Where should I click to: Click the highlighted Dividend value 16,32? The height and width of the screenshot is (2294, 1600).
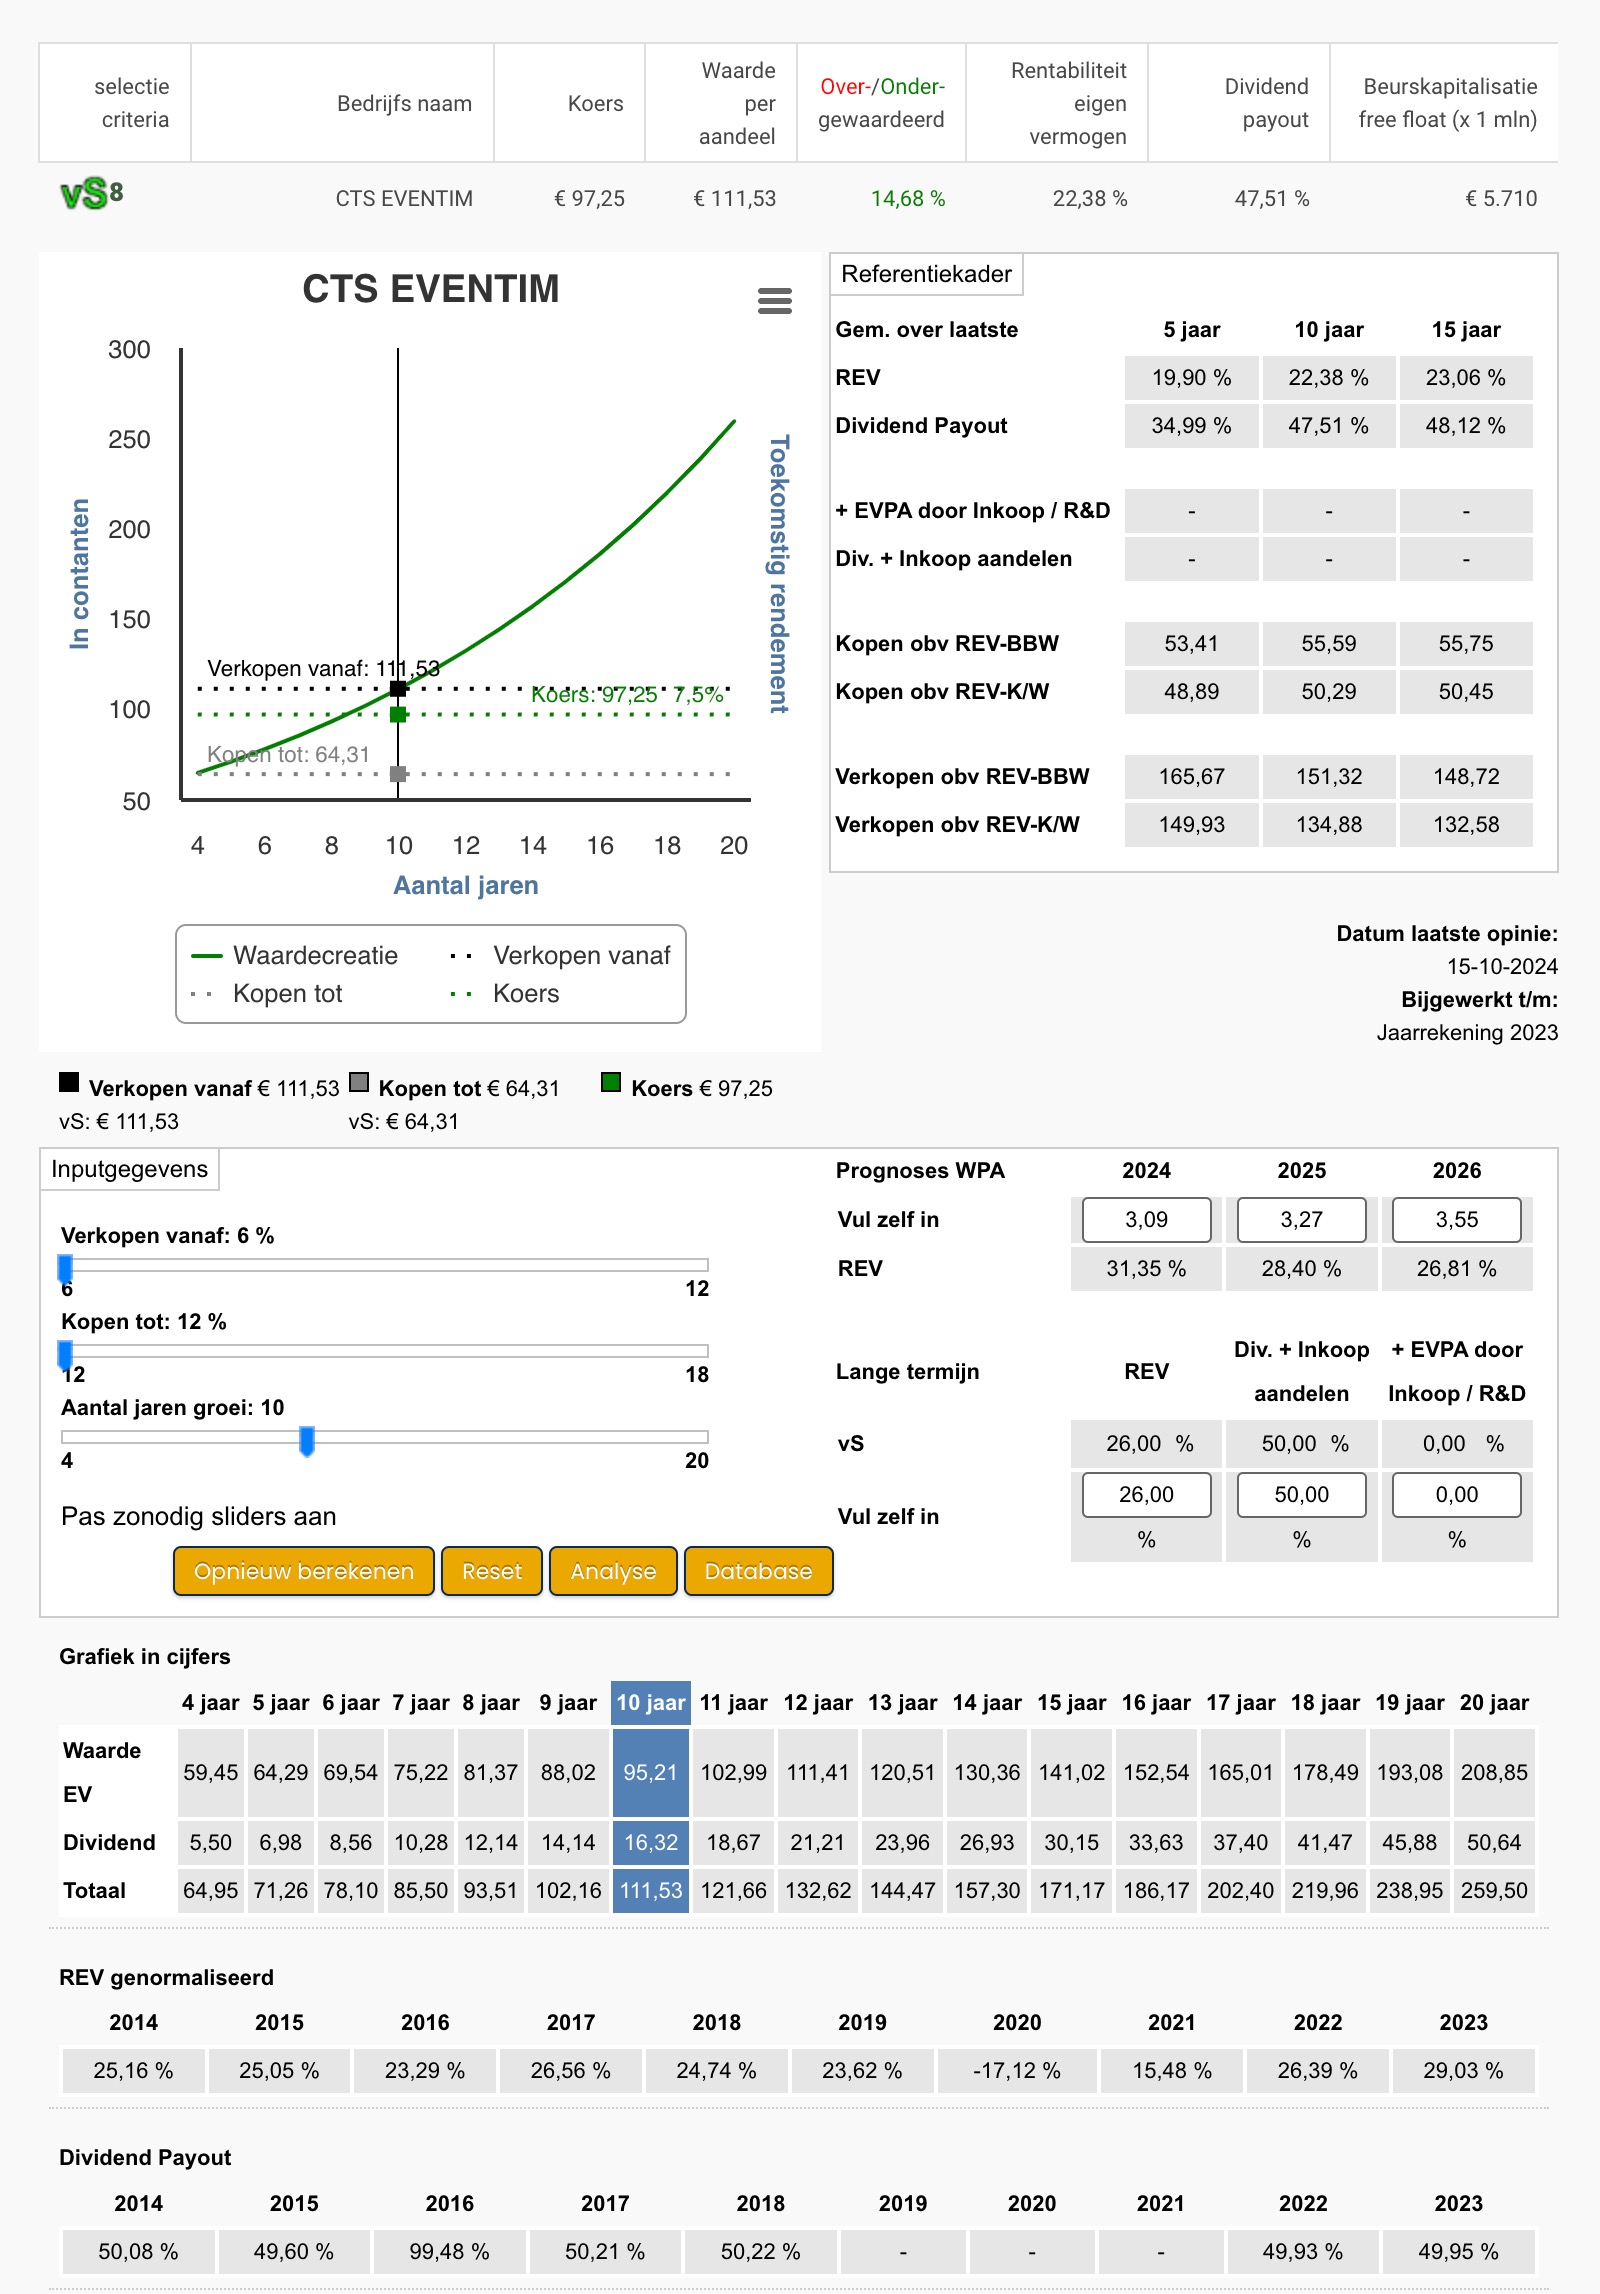651,1843
